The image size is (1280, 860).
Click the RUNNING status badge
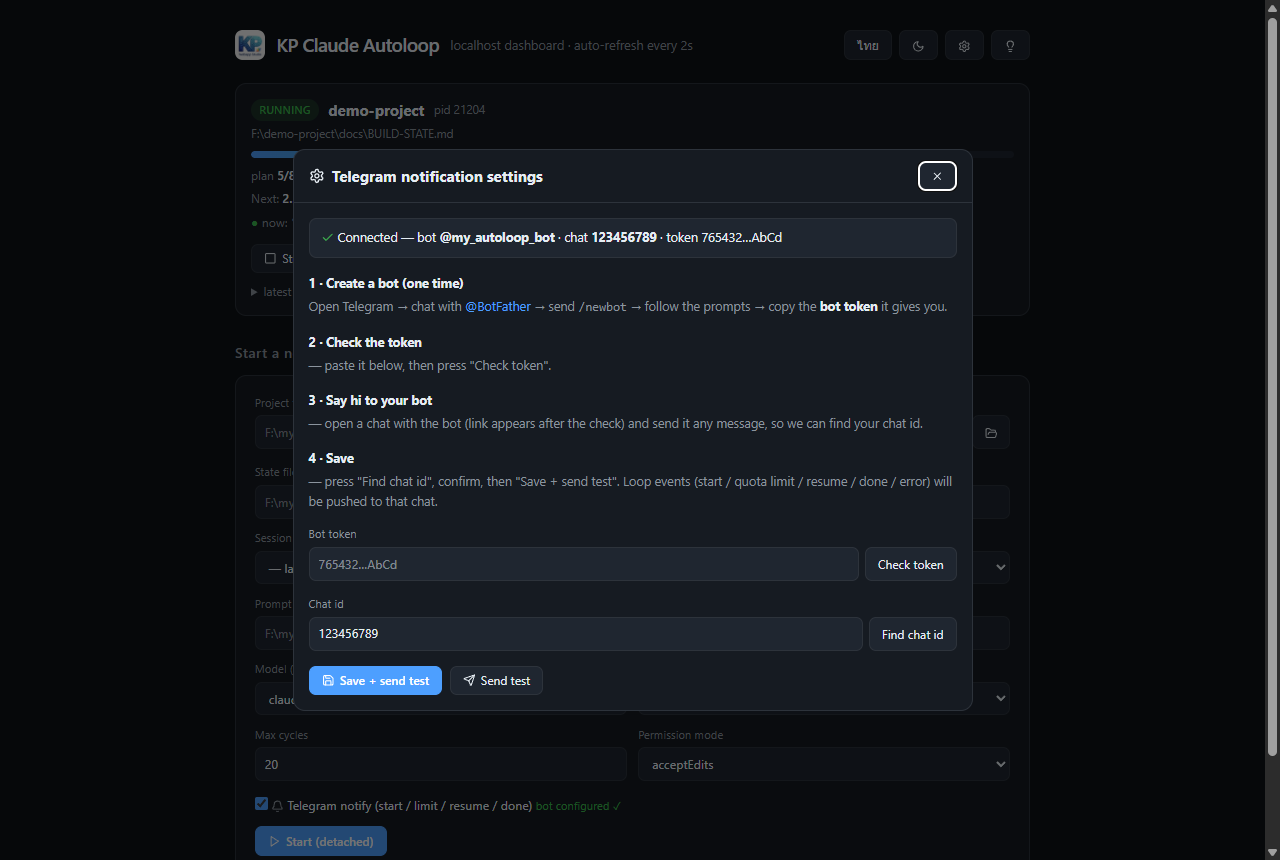pos(285,110)
